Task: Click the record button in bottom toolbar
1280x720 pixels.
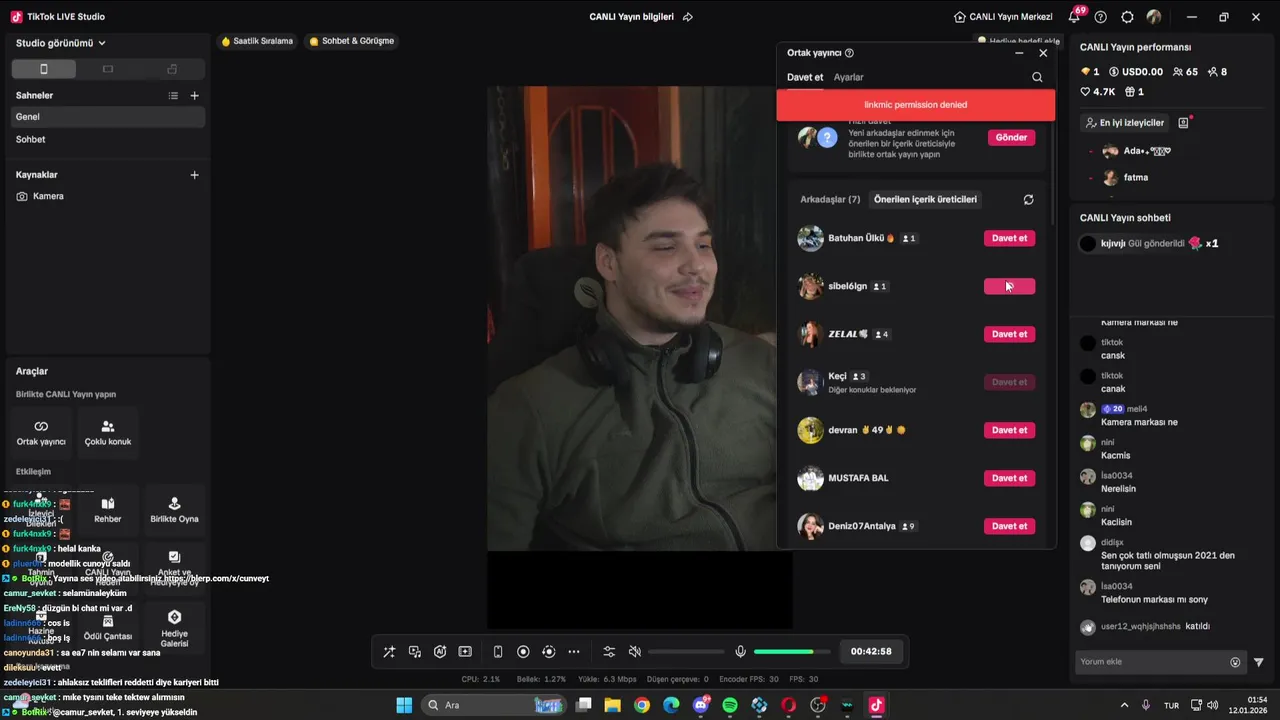Action: (523, 652)
